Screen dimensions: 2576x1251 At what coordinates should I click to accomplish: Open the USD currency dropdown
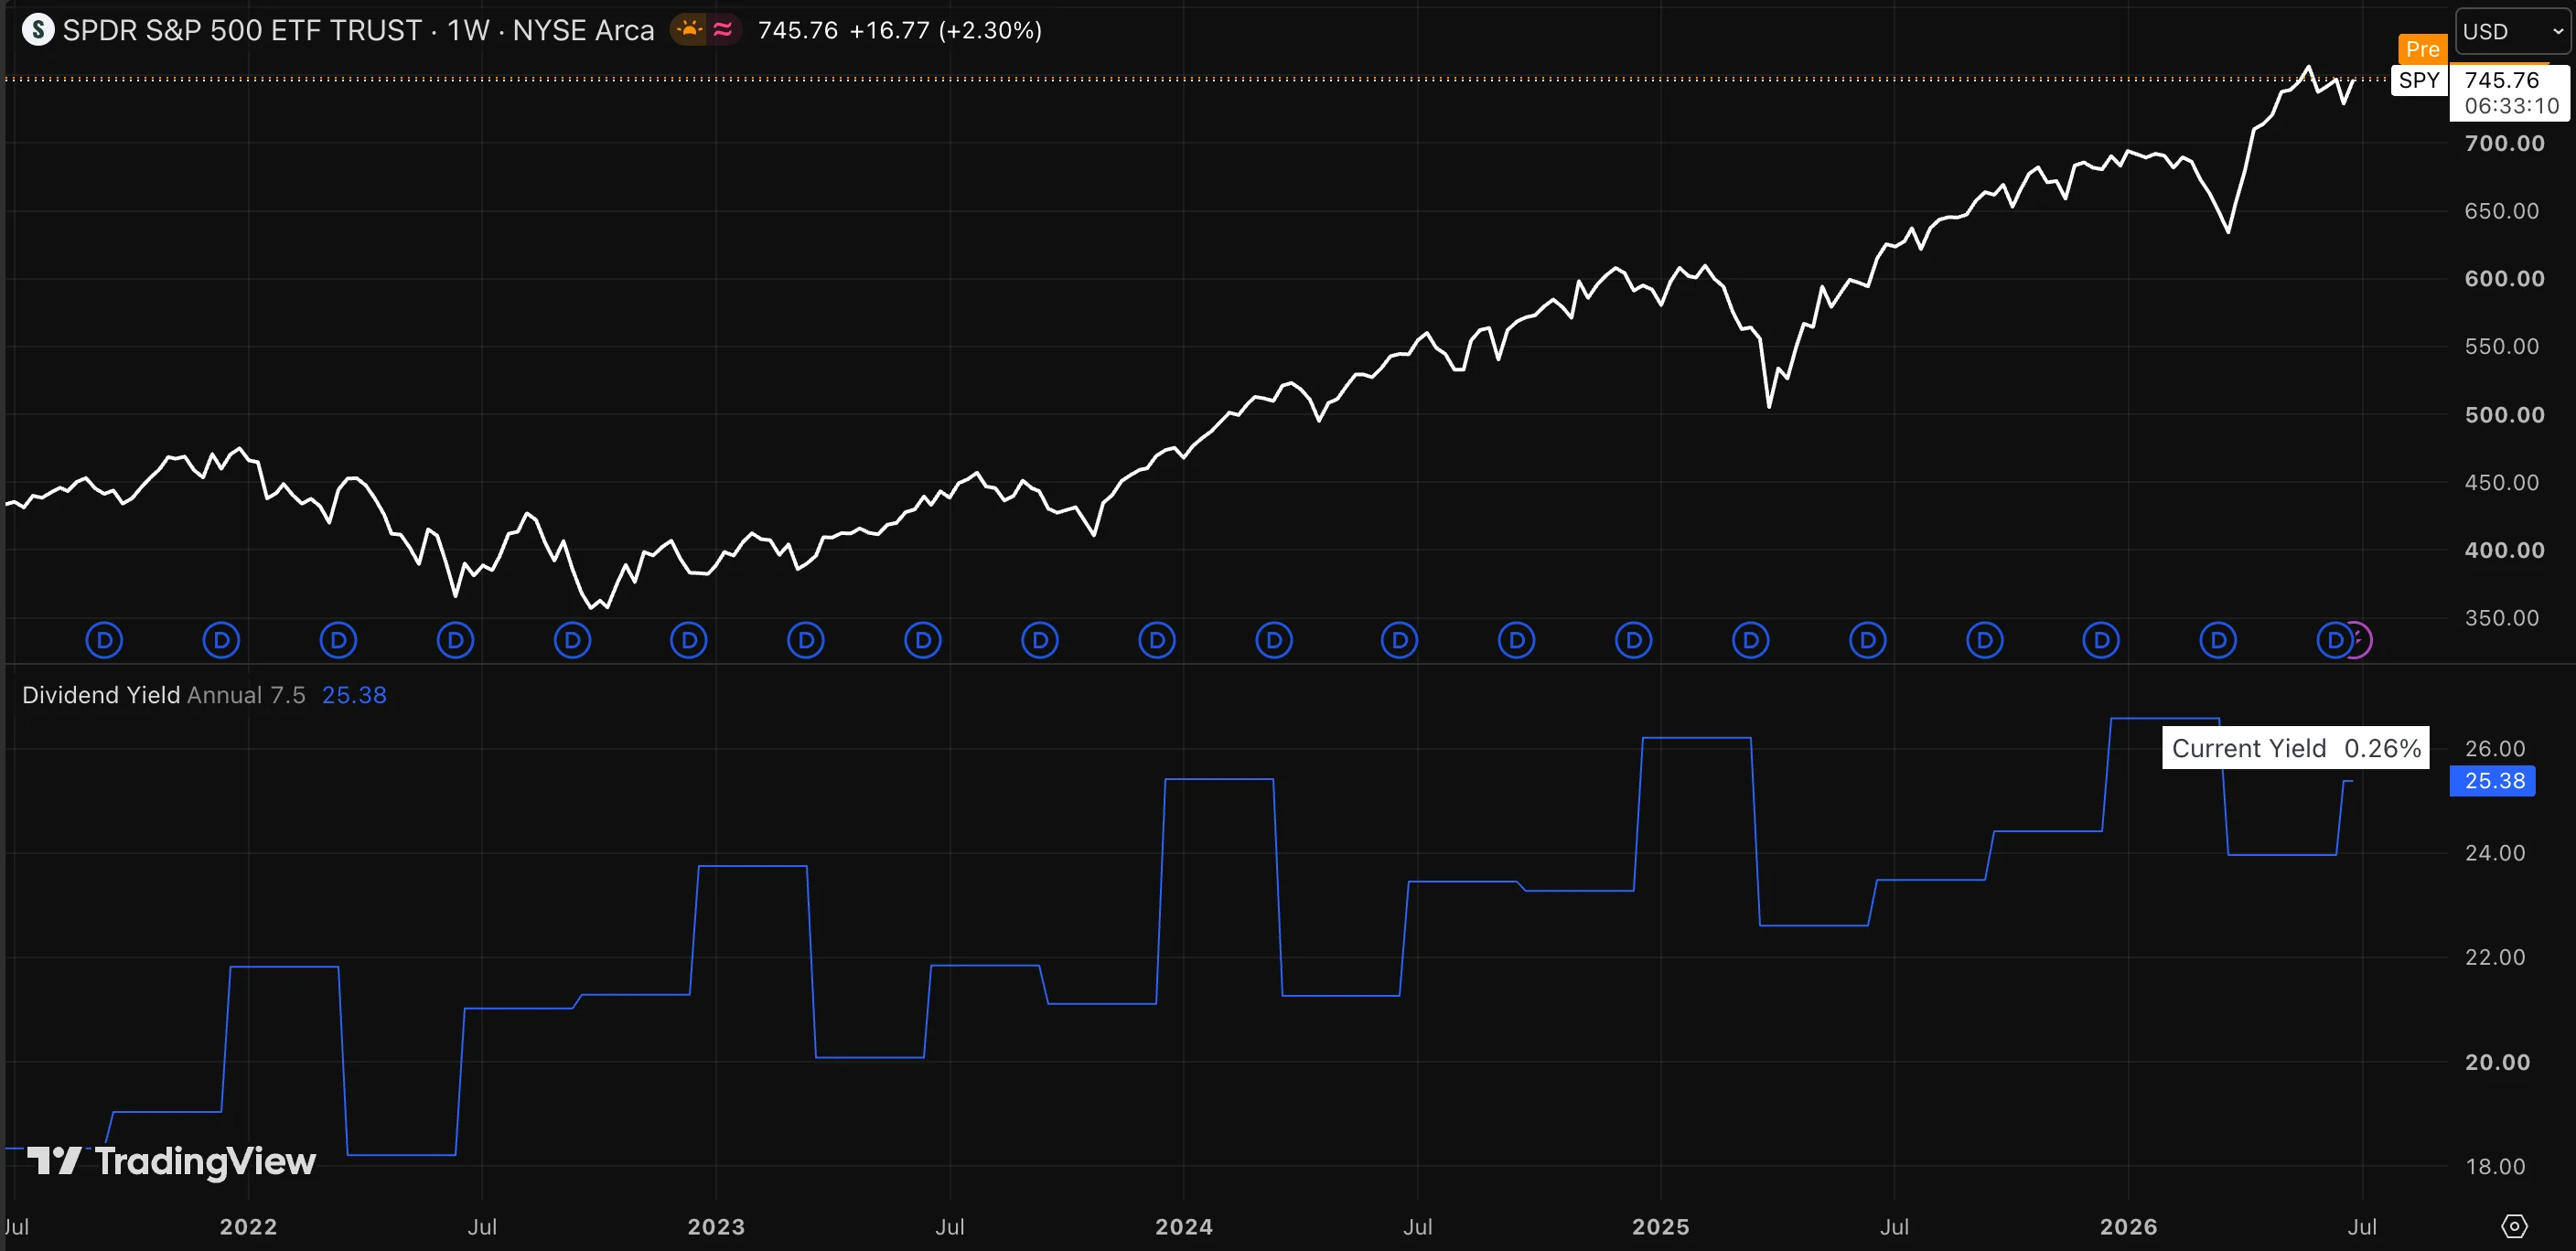point(2513,31)
